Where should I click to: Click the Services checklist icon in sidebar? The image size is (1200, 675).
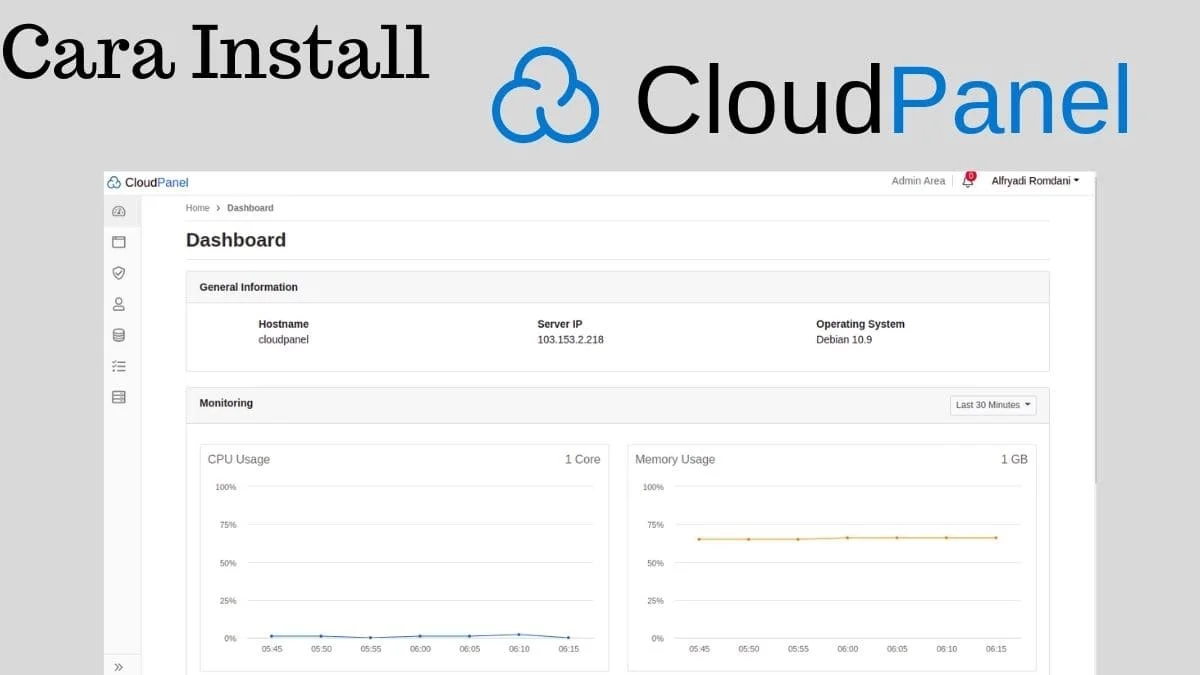[119, 366]
